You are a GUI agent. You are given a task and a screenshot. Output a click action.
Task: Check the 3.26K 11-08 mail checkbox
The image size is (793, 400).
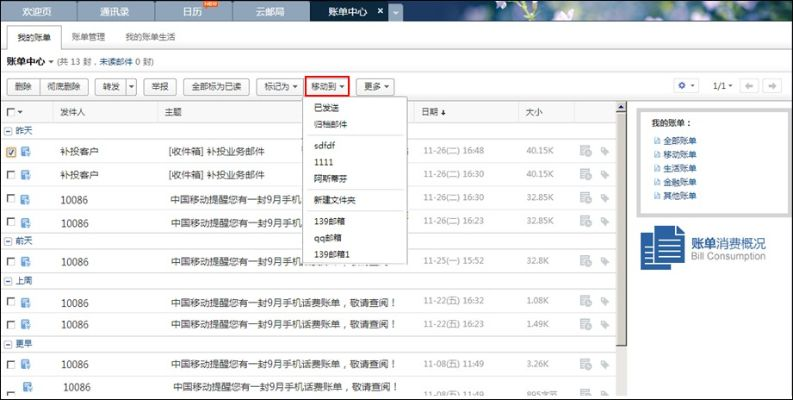11,364
